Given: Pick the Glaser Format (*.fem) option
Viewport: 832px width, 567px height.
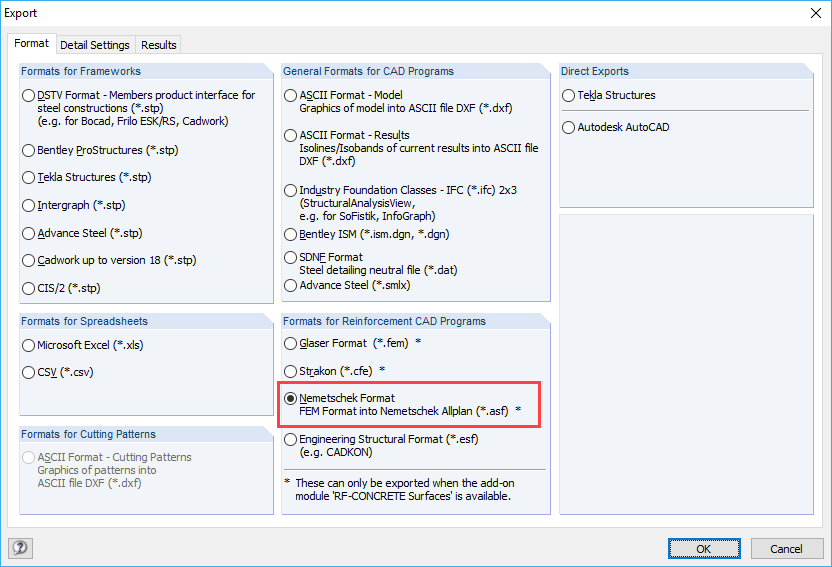Looking at the screenshot, I should coord(291,343).
